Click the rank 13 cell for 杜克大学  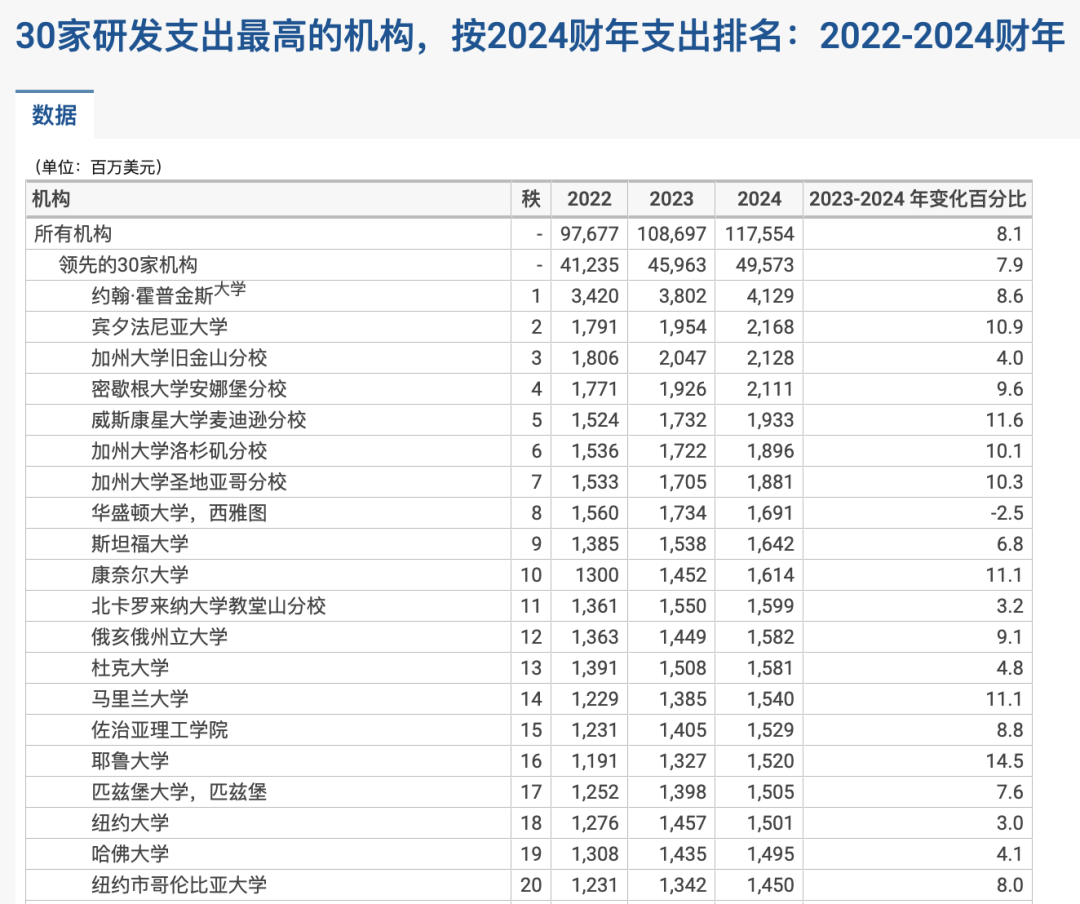(x=531, y=668)
